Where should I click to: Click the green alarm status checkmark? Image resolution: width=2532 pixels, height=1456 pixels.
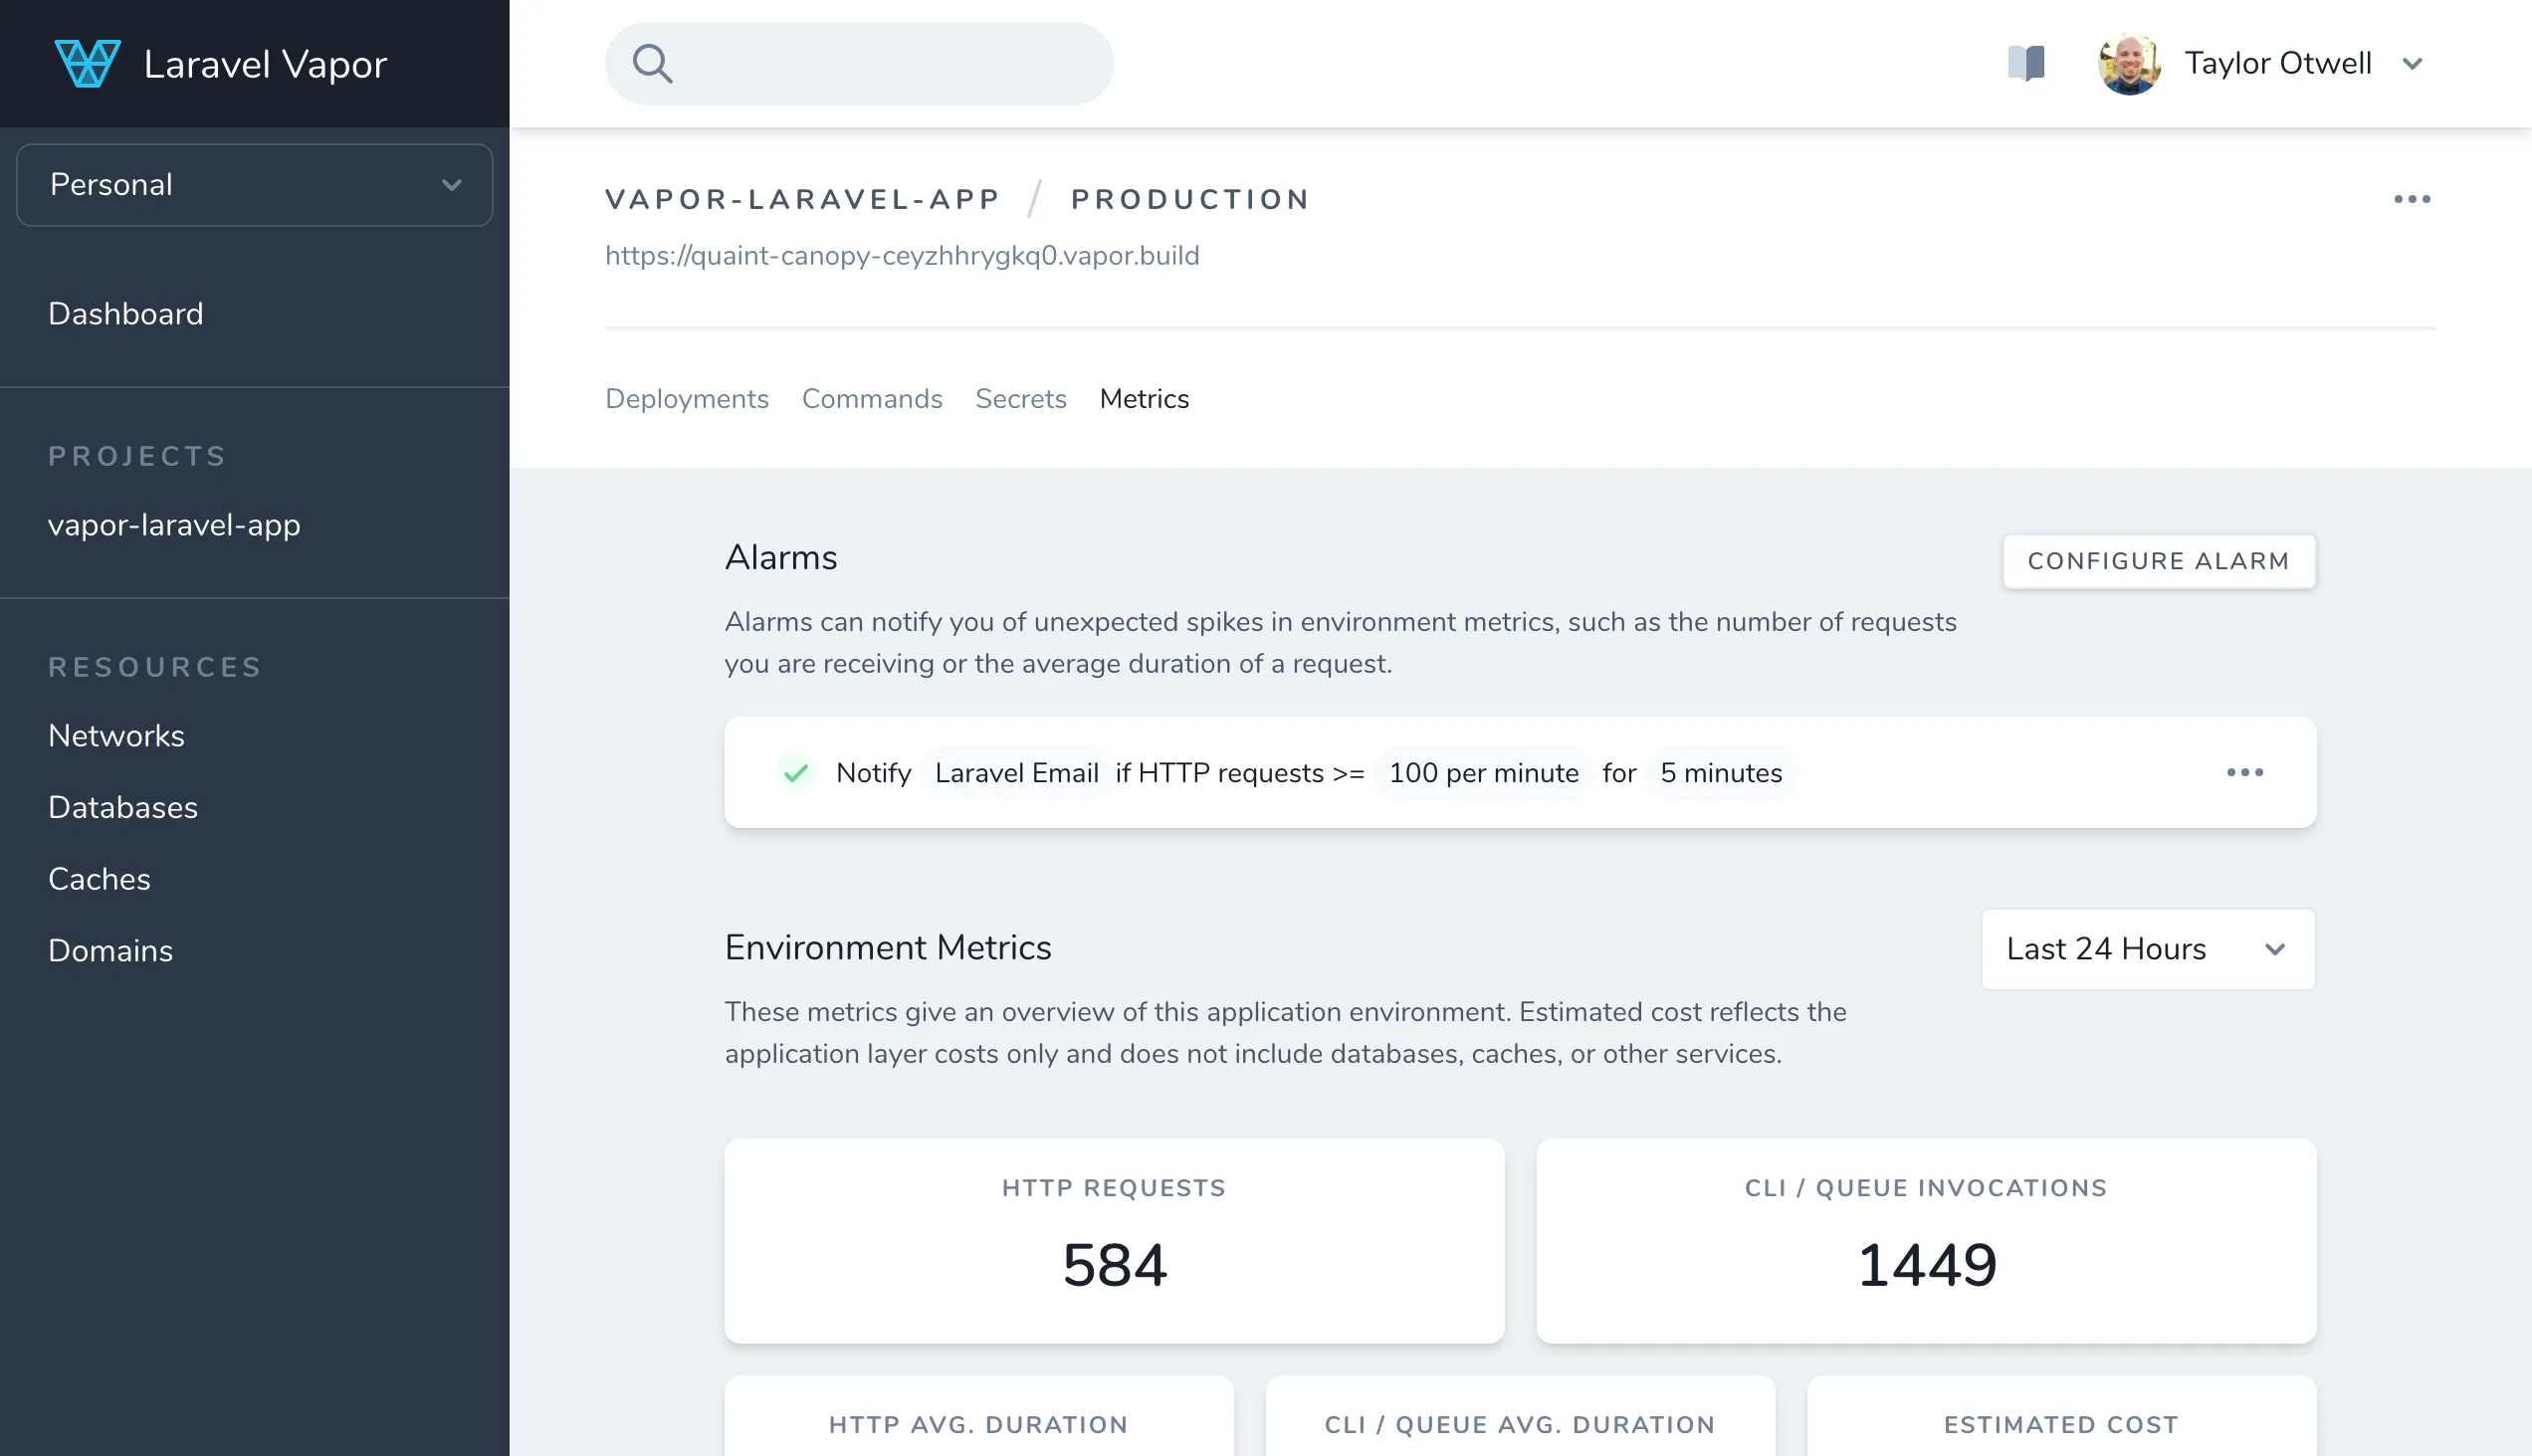point(796,772)
